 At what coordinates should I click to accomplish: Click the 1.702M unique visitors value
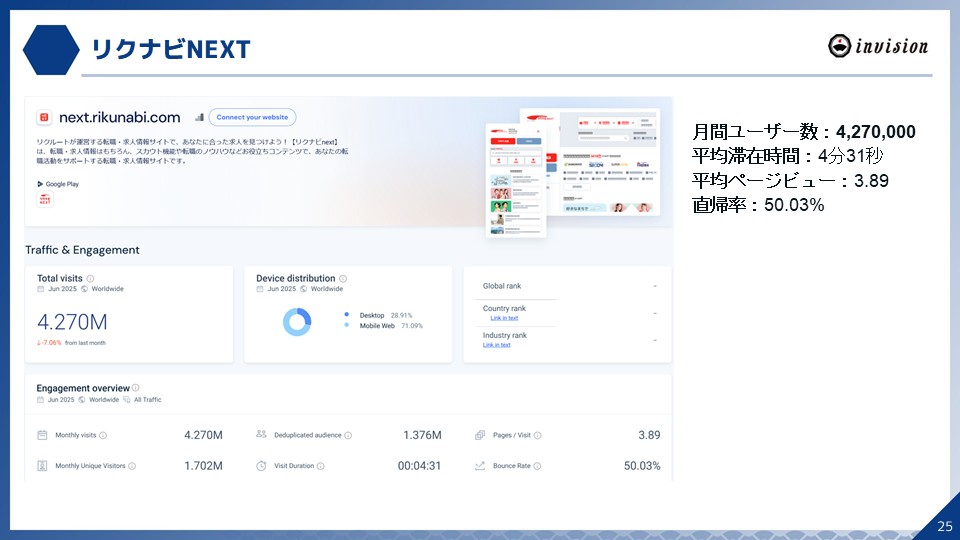tap(203, 466)
